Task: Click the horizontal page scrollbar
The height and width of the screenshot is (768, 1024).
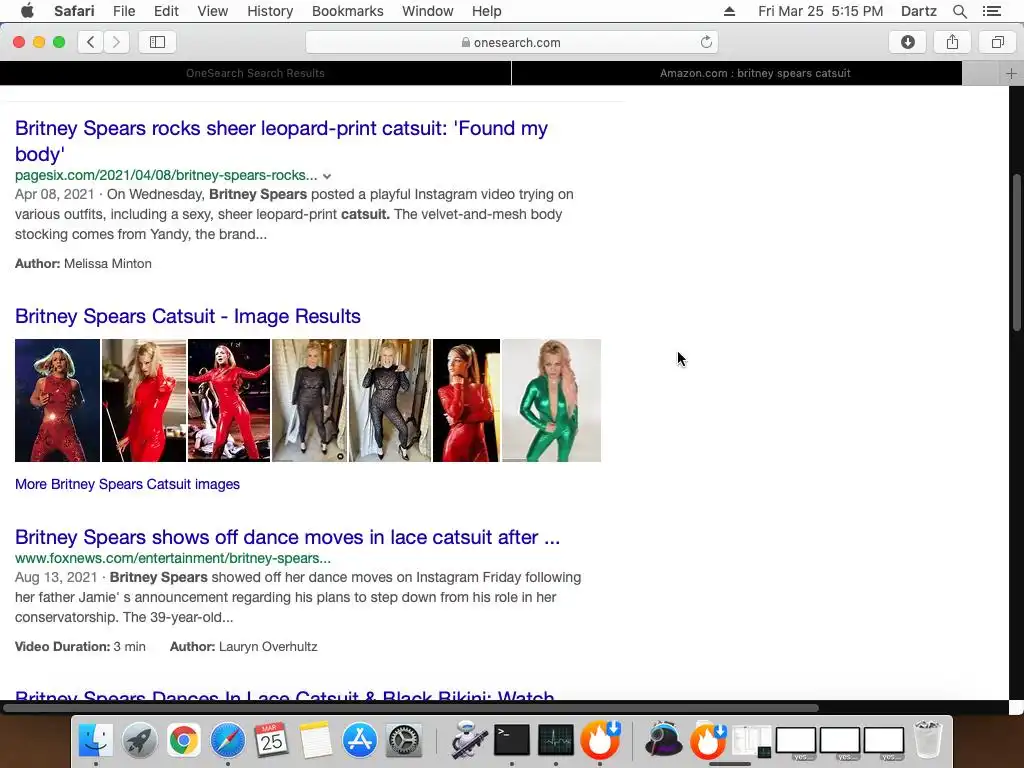Action: pyautogui.click(x=411, y=708)
